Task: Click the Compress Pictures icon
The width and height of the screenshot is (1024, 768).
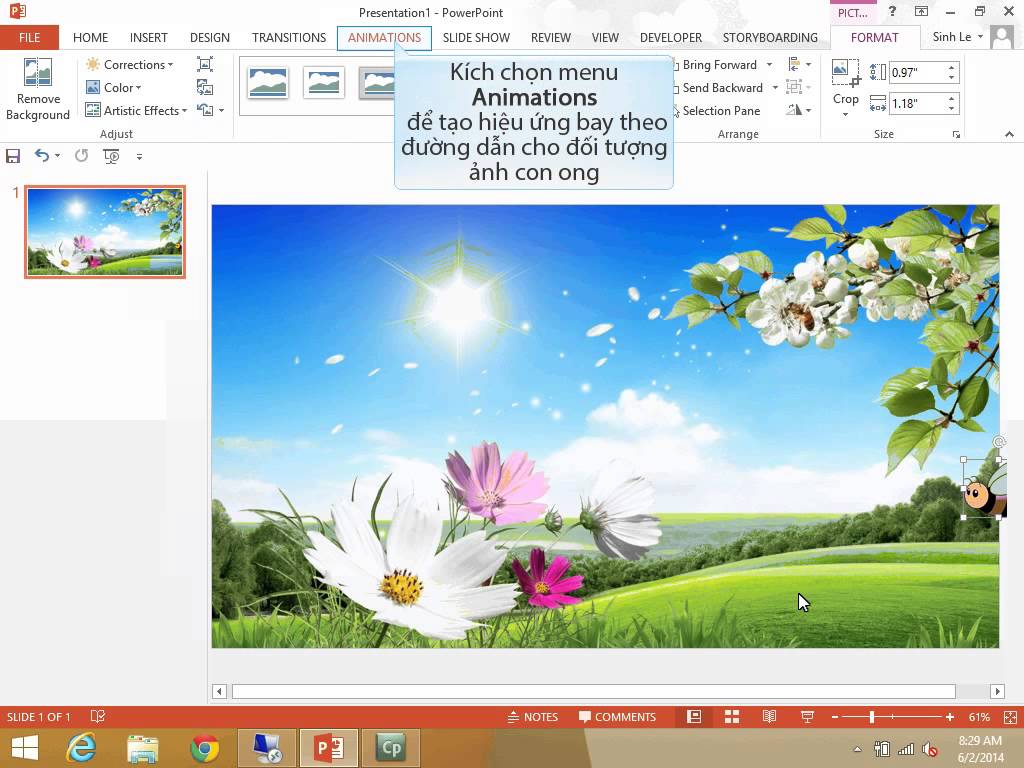Action: click(x=205, y=64)
